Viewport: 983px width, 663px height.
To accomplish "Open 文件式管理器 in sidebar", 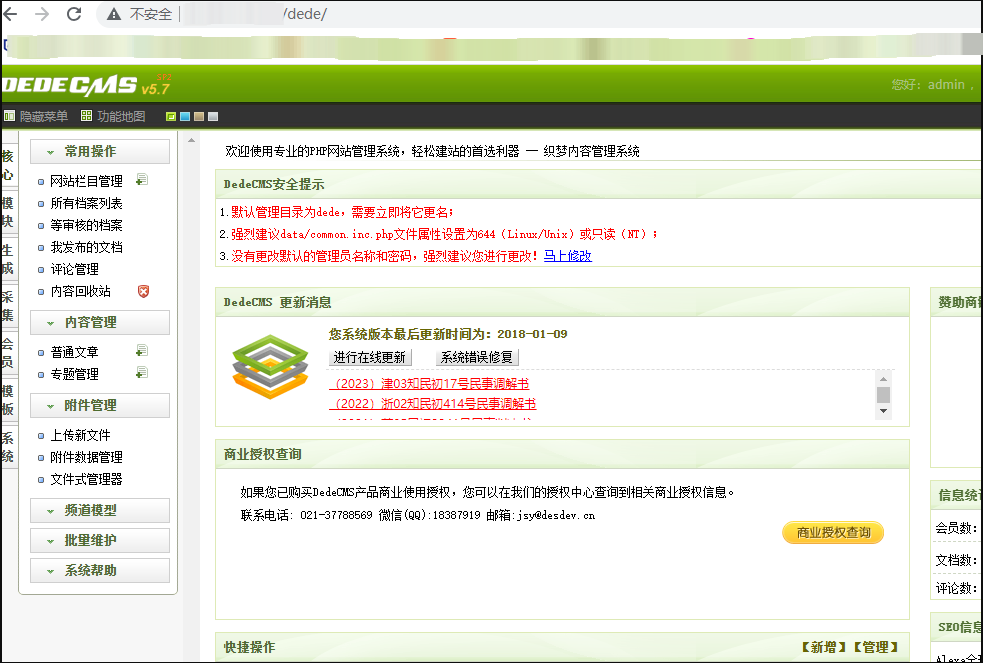I will coord(87,479).
